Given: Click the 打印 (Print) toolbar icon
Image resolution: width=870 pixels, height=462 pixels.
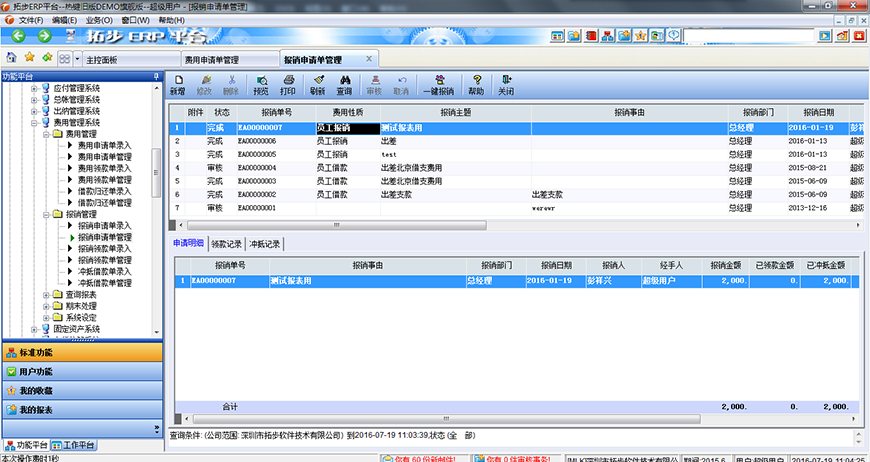Looking at the screenshot, I should pos(287,84).
